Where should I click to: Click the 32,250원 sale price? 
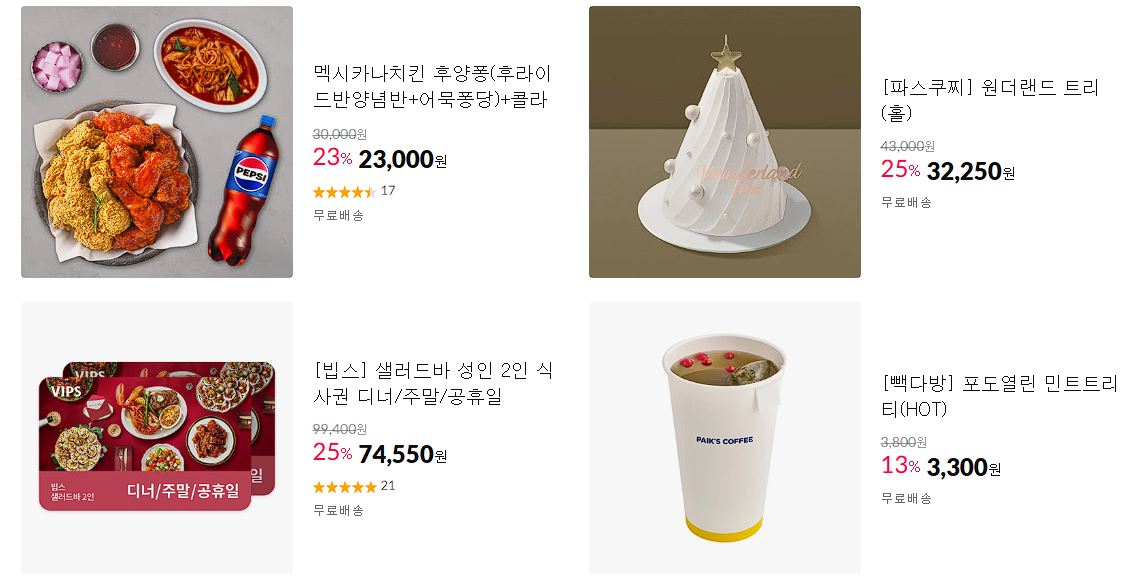(x=971, y=172)
